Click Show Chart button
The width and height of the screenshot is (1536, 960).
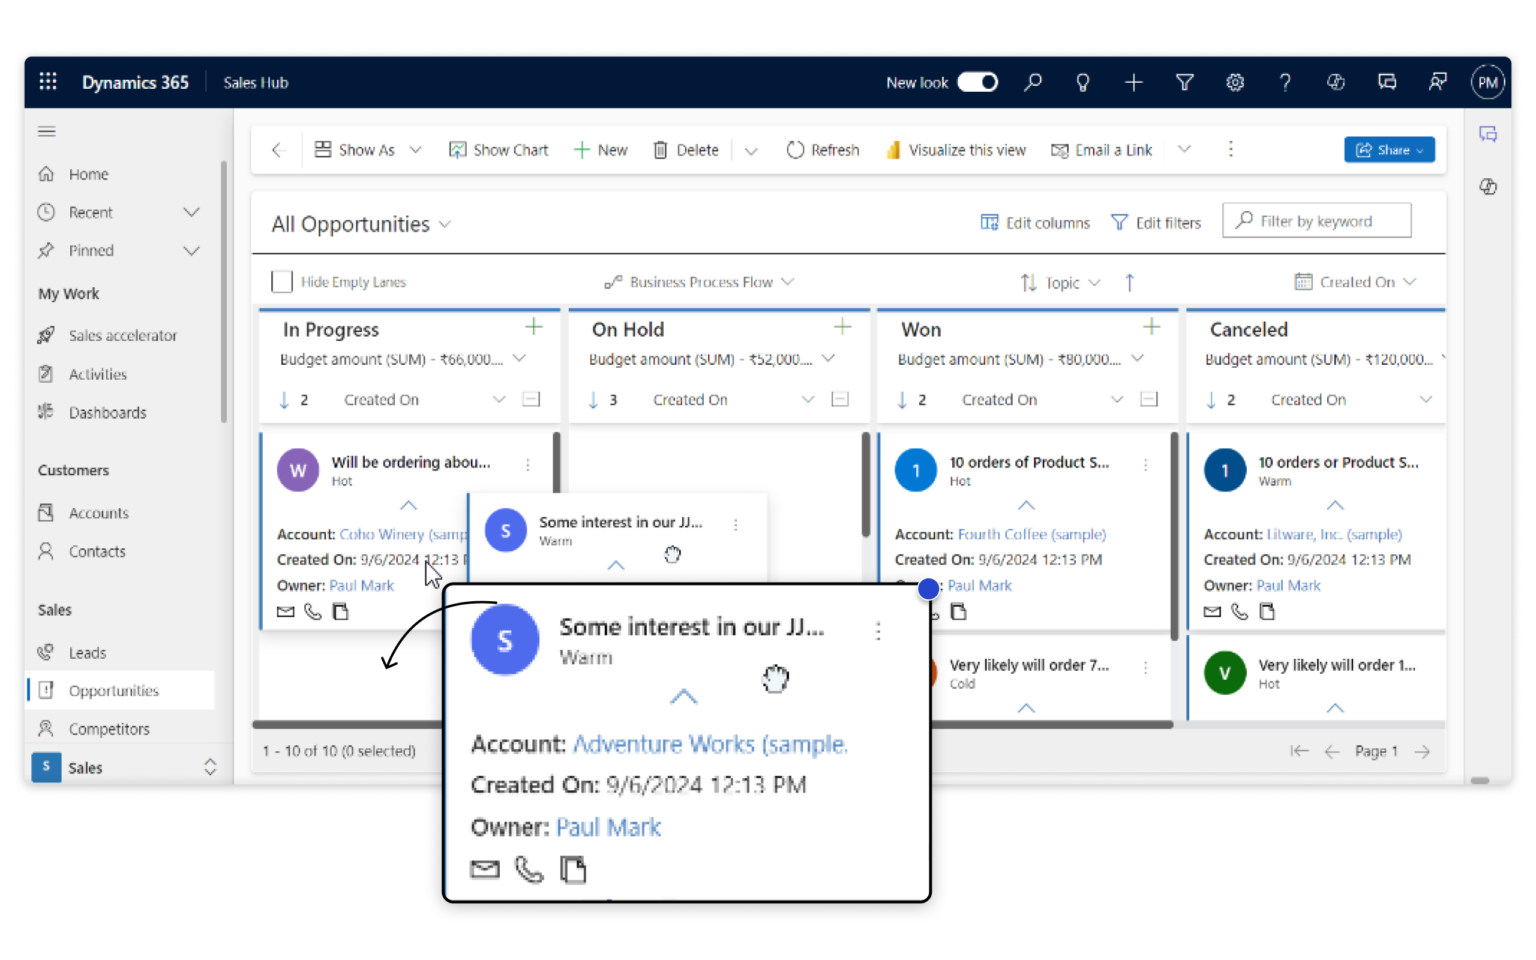(498, 150)
